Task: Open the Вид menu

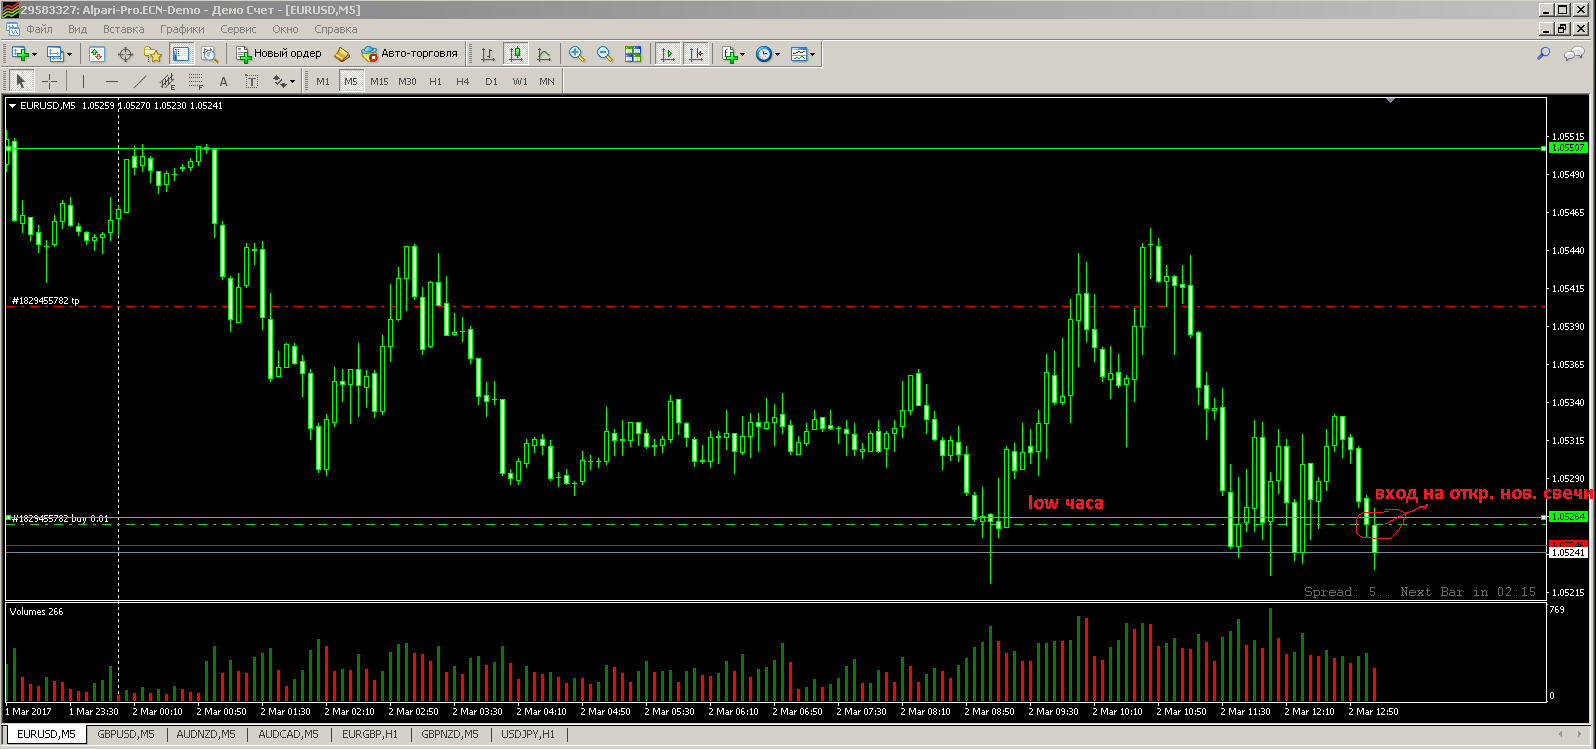Action: 77,29
